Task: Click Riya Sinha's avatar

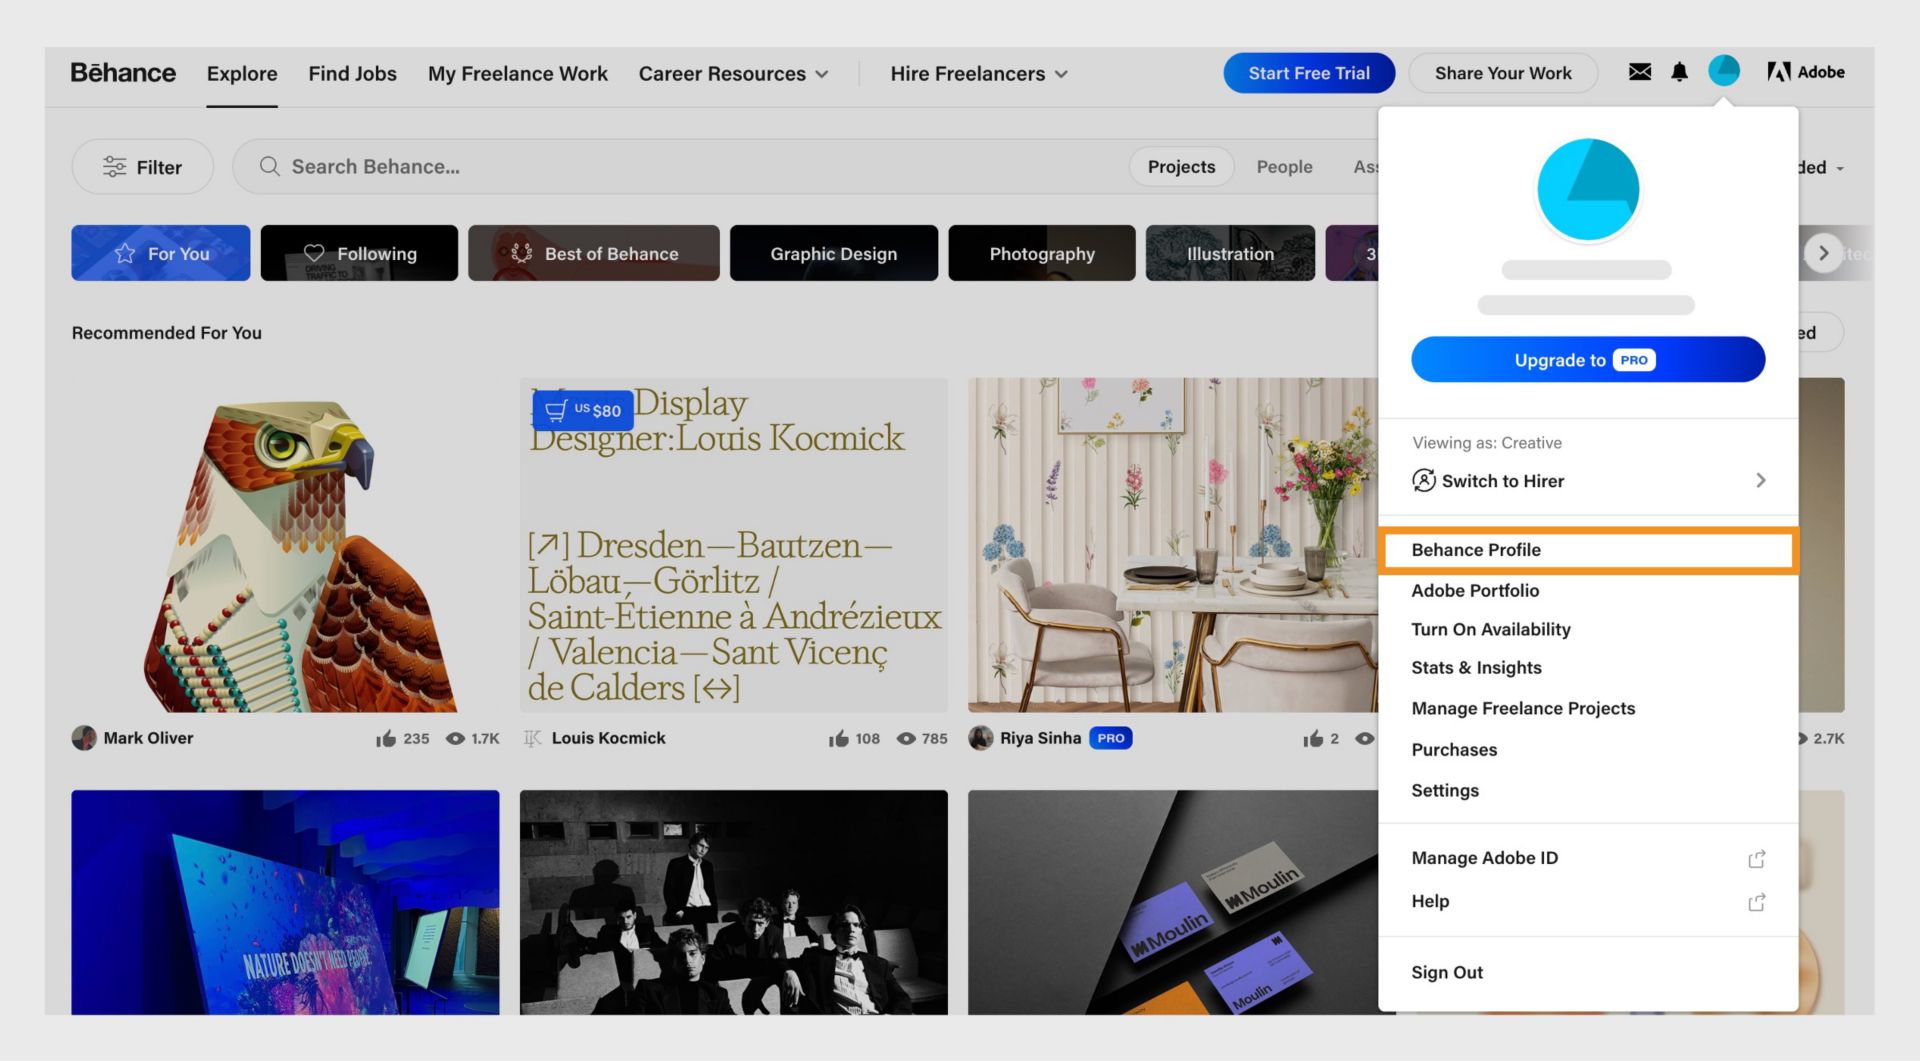Action: 981,738
